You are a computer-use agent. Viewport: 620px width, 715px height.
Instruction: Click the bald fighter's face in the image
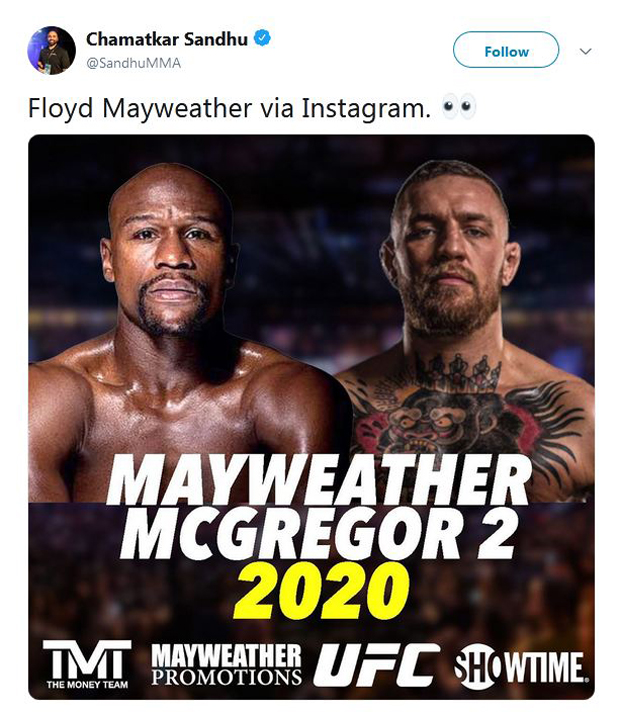click(170, 260)
